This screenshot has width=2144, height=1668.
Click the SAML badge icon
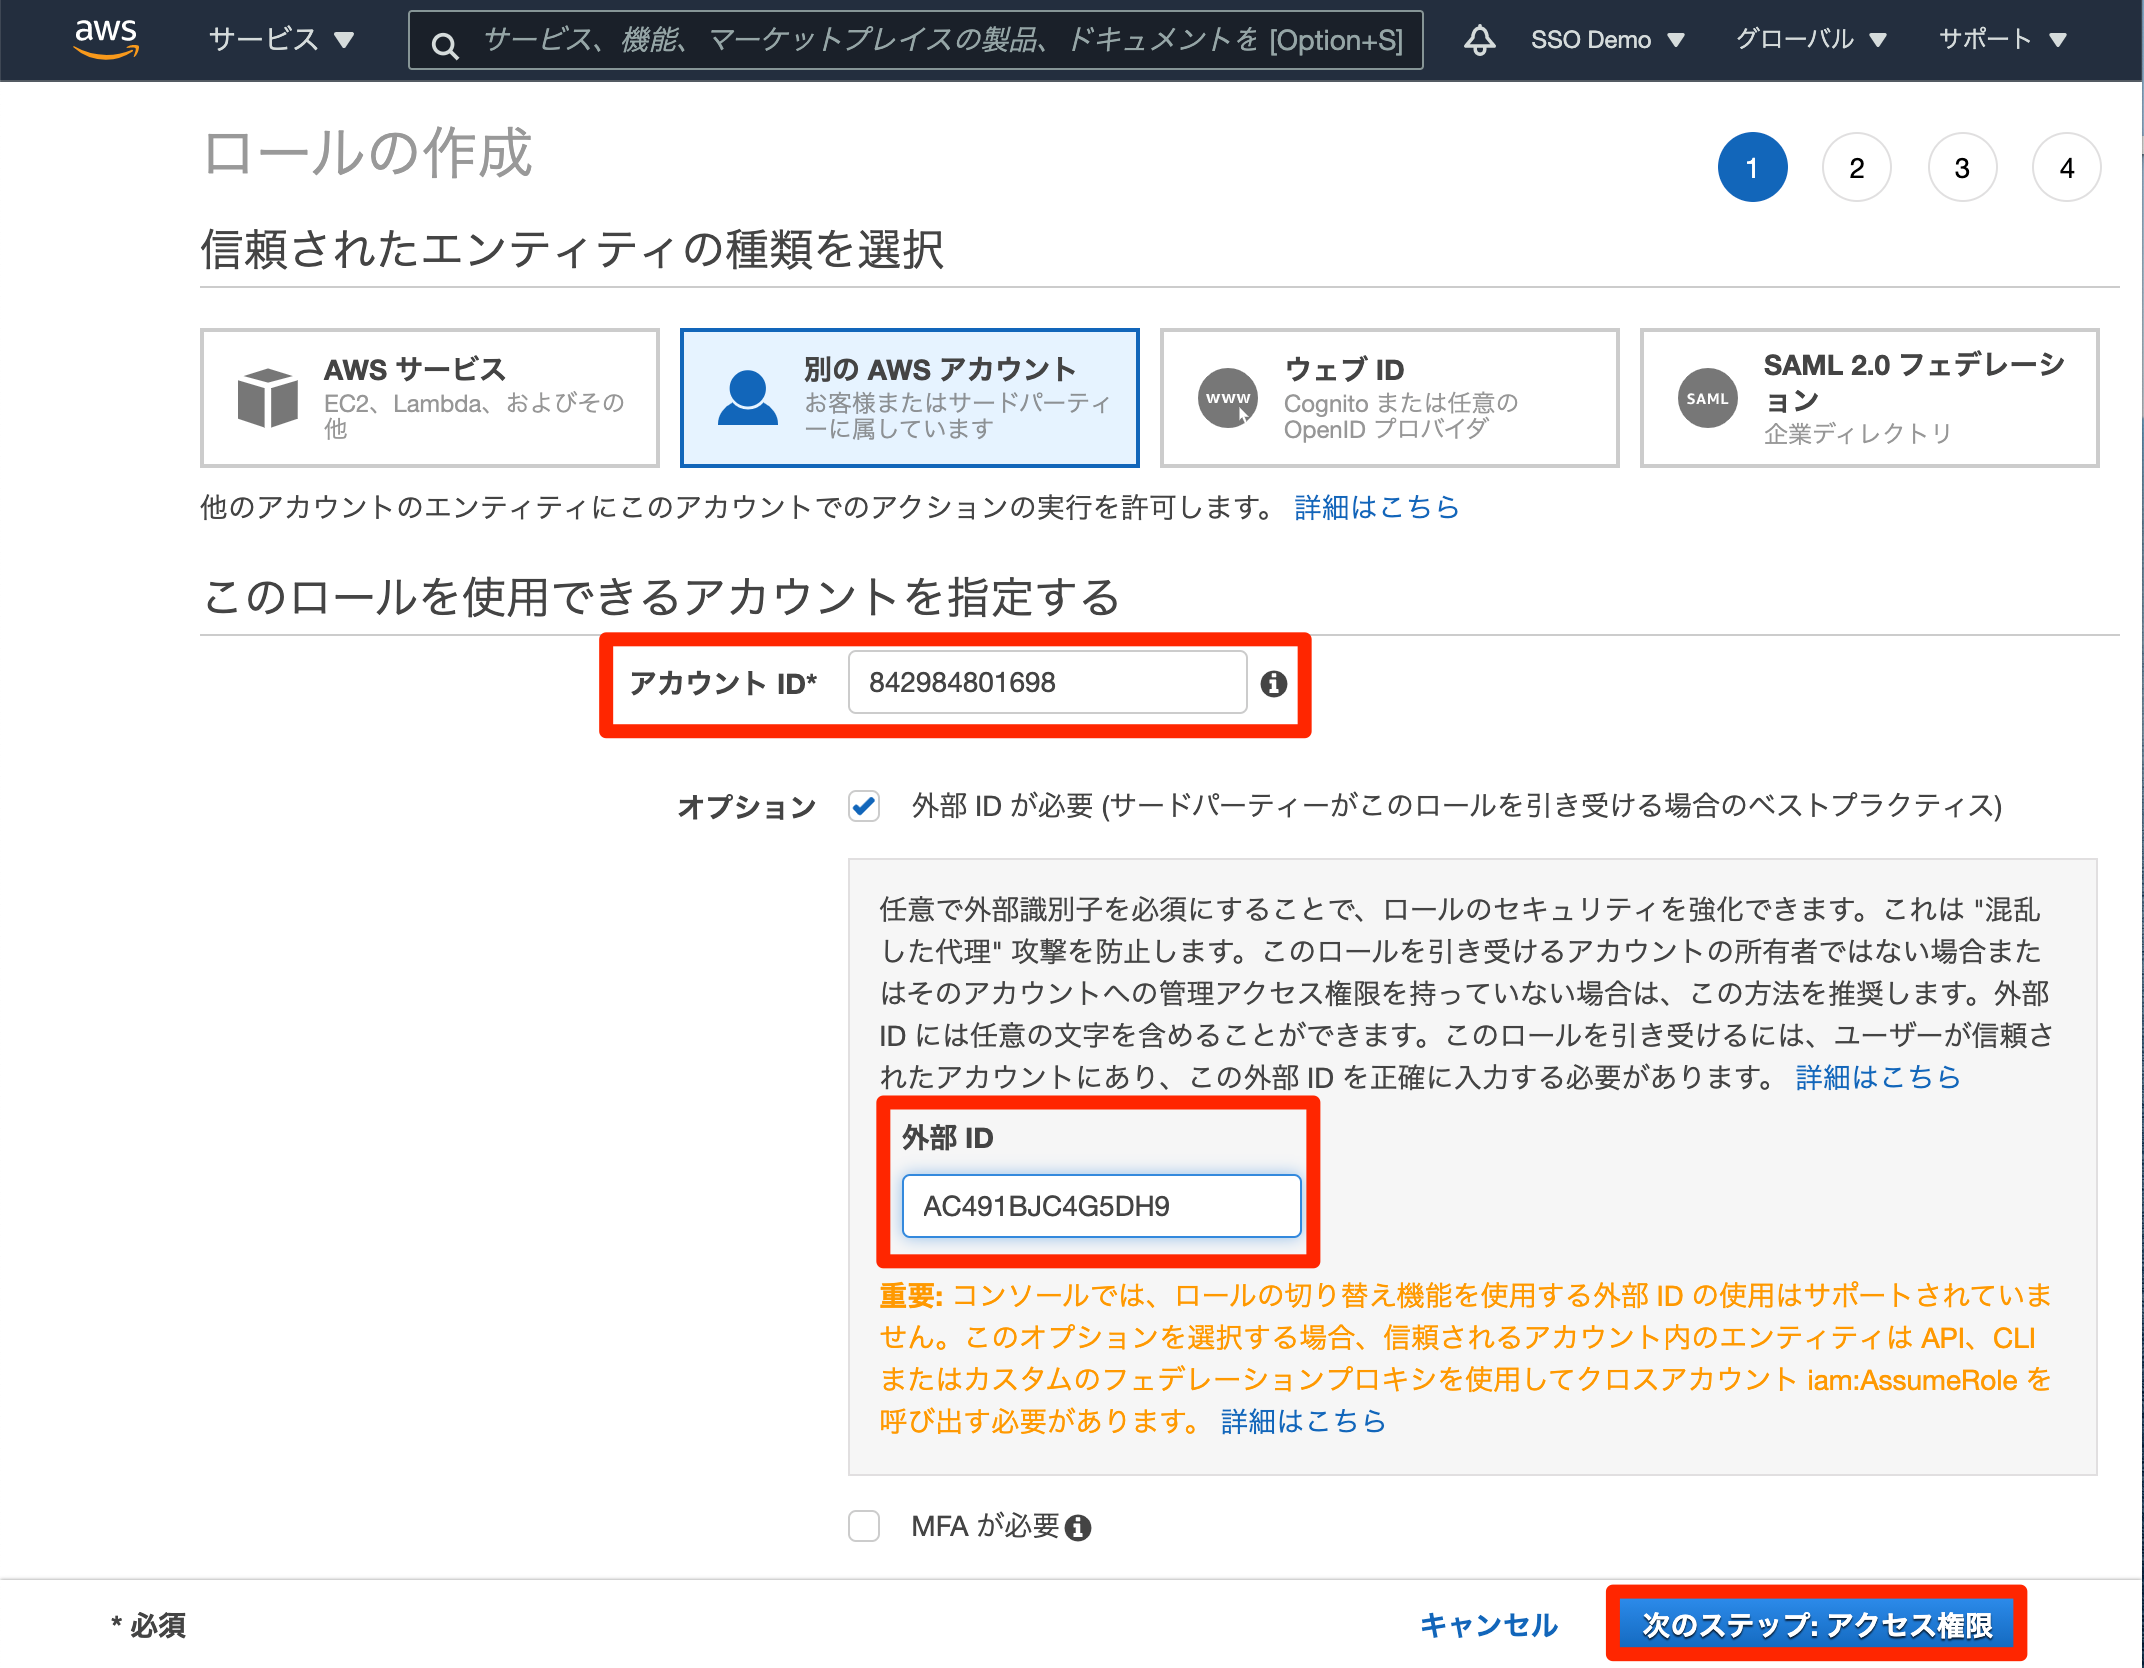coord(1707,398)
